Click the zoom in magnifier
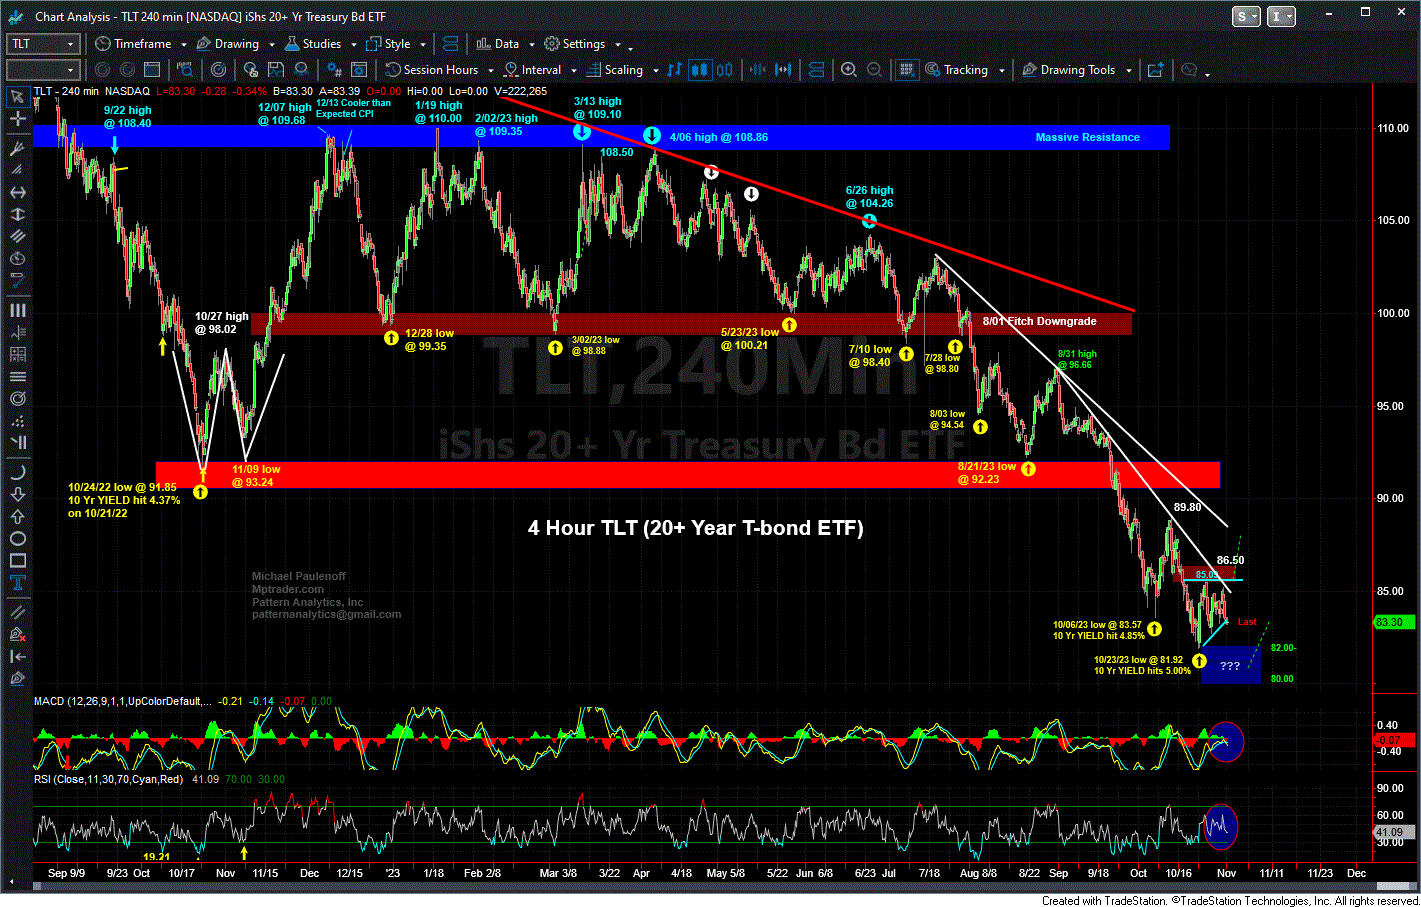The width and height of the screenshot is (1421, 907). point(849,70)
